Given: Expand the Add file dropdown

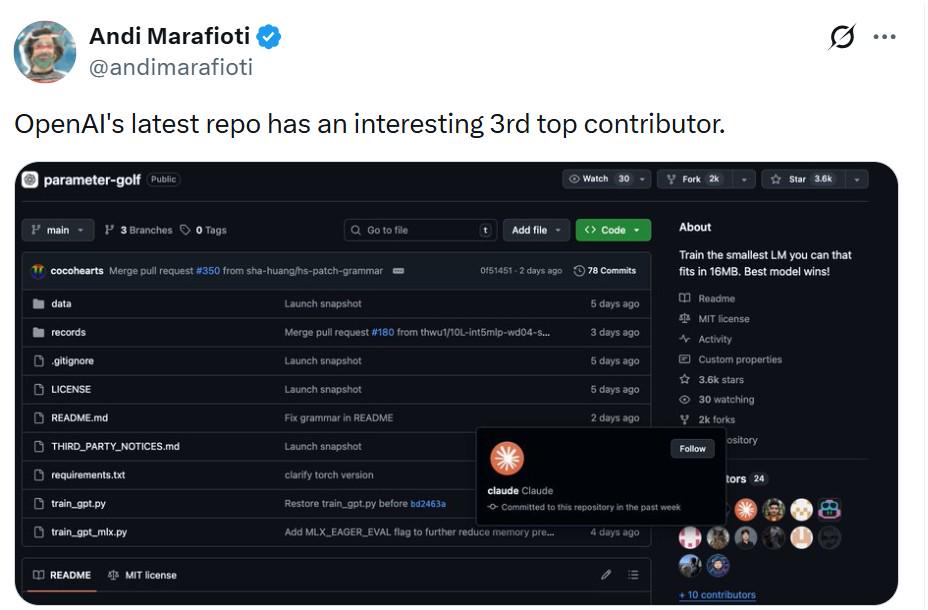Looking at the screenshot, I should [536, 230].
